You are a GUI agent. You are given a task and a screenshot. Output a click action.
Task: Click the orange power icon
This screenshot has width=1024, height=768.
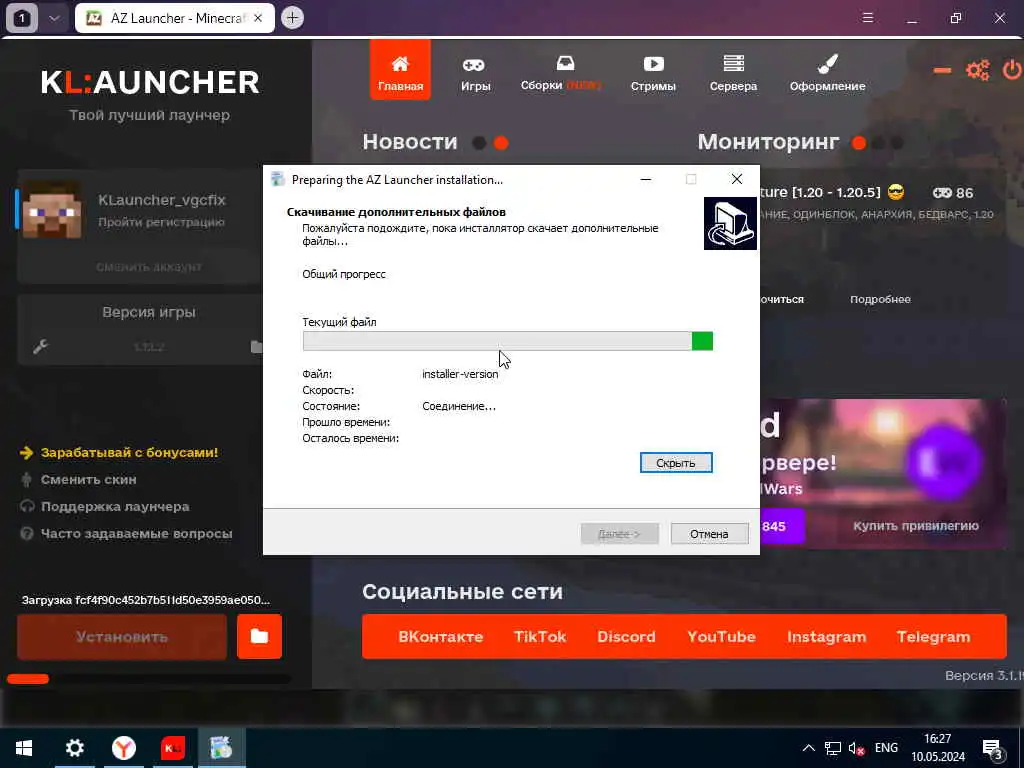point(1012,70)
